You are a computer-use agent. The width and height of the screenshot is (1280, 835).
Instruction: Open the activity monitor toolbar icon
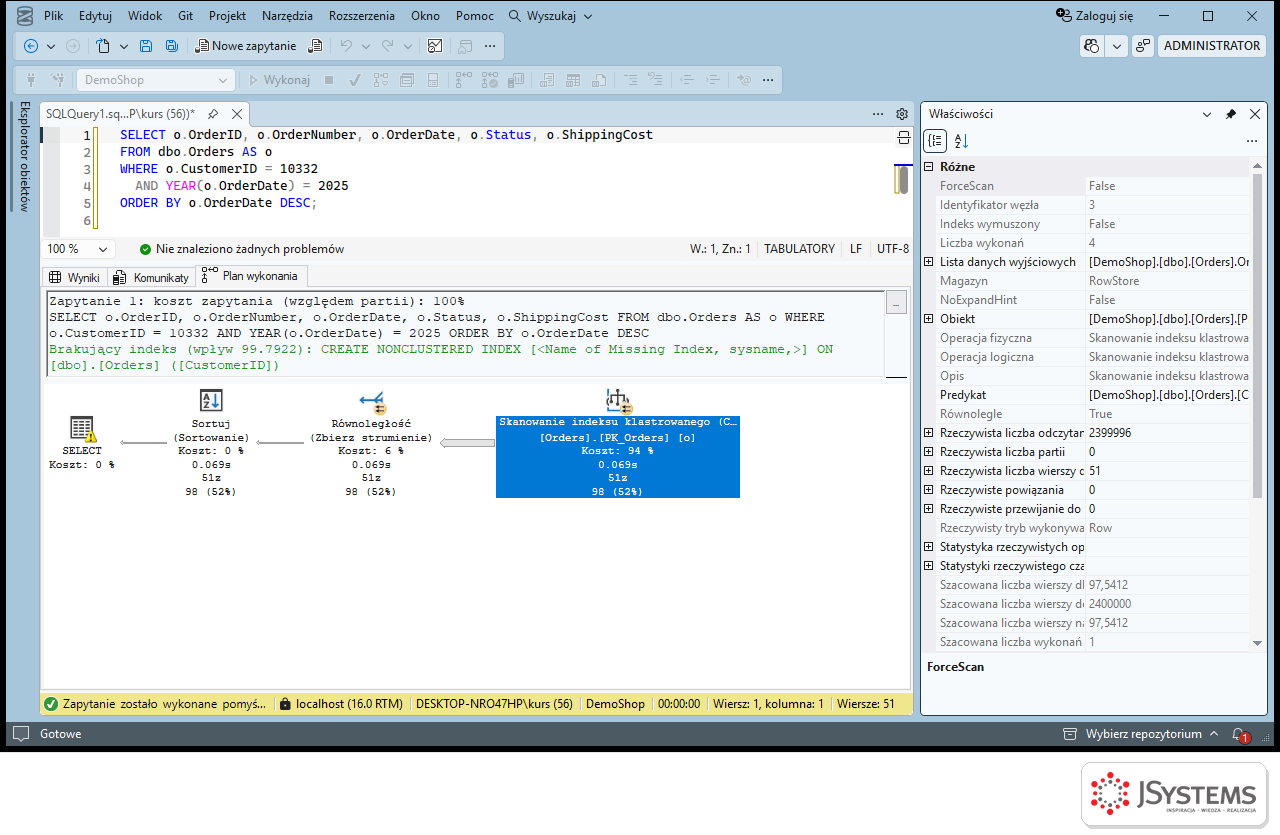click(435, 46)
